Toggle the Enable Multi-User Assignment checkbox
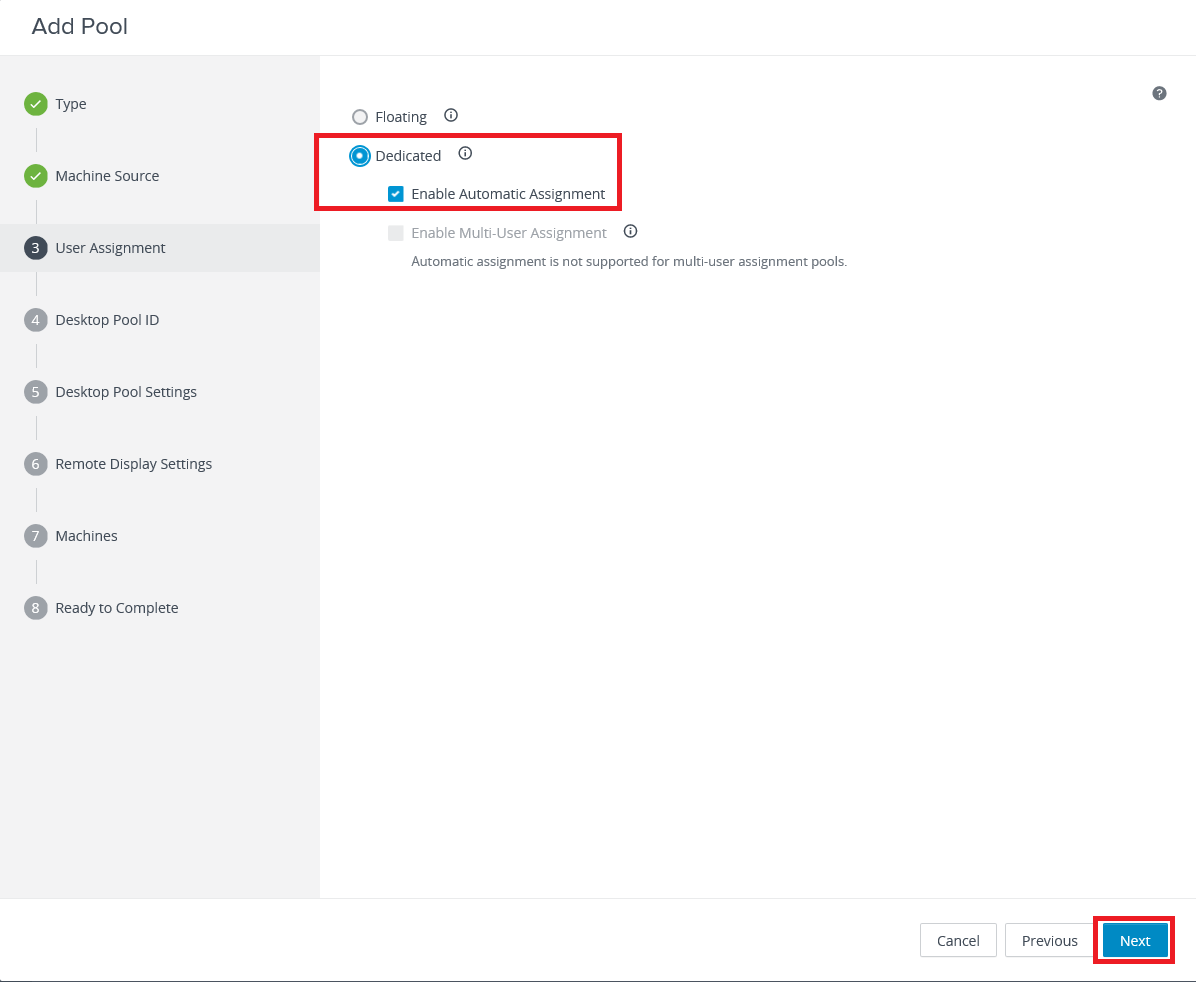This screenshot has width=1196, height=982. point(396,233)
